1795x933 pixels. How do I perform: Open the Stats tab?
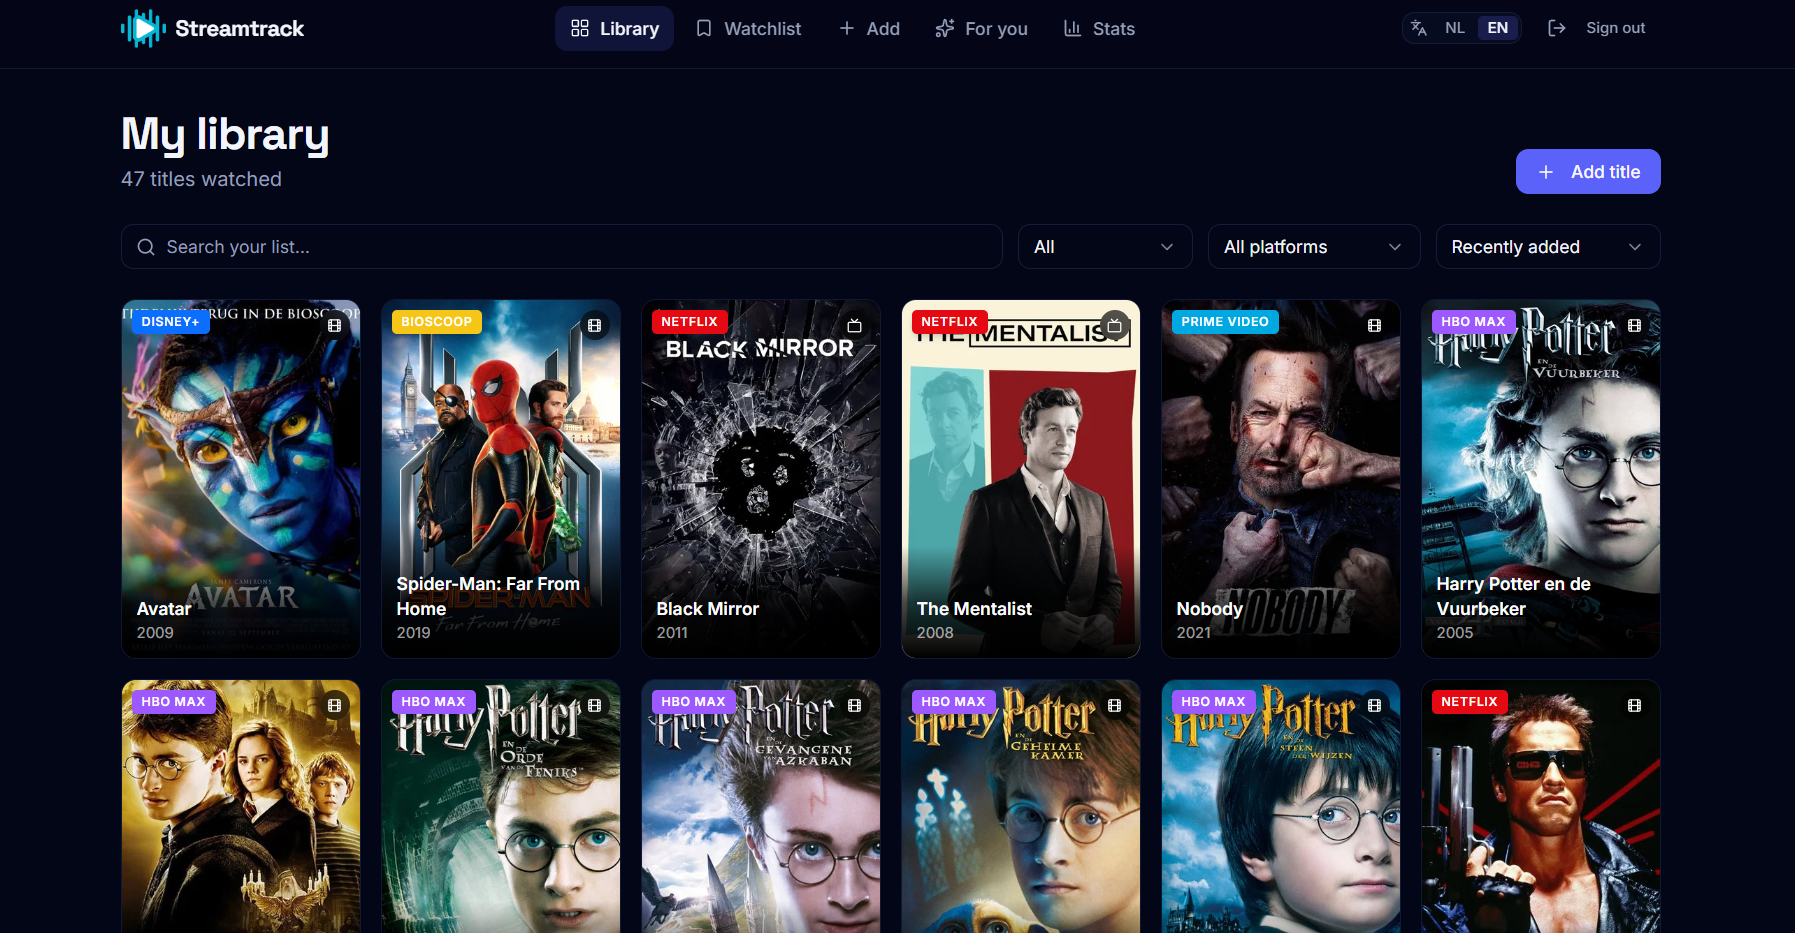click(1099, 28)
